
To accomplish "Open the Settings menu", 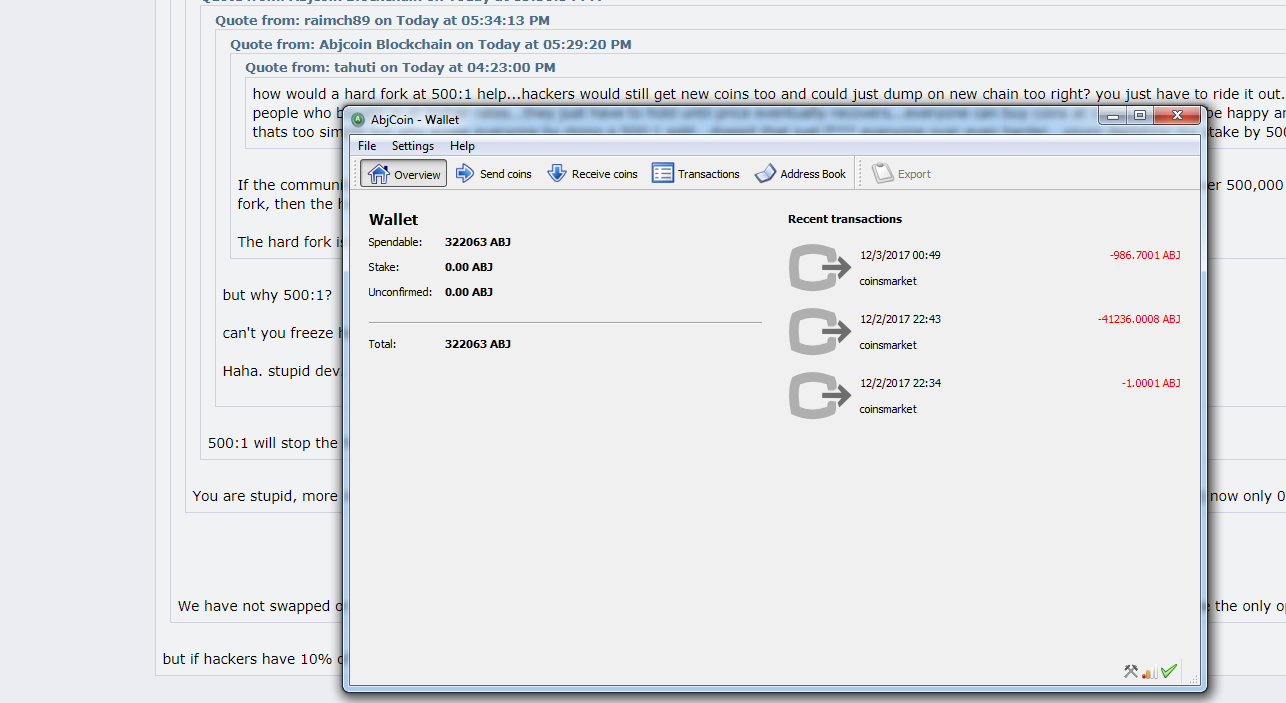I will 413,146.
